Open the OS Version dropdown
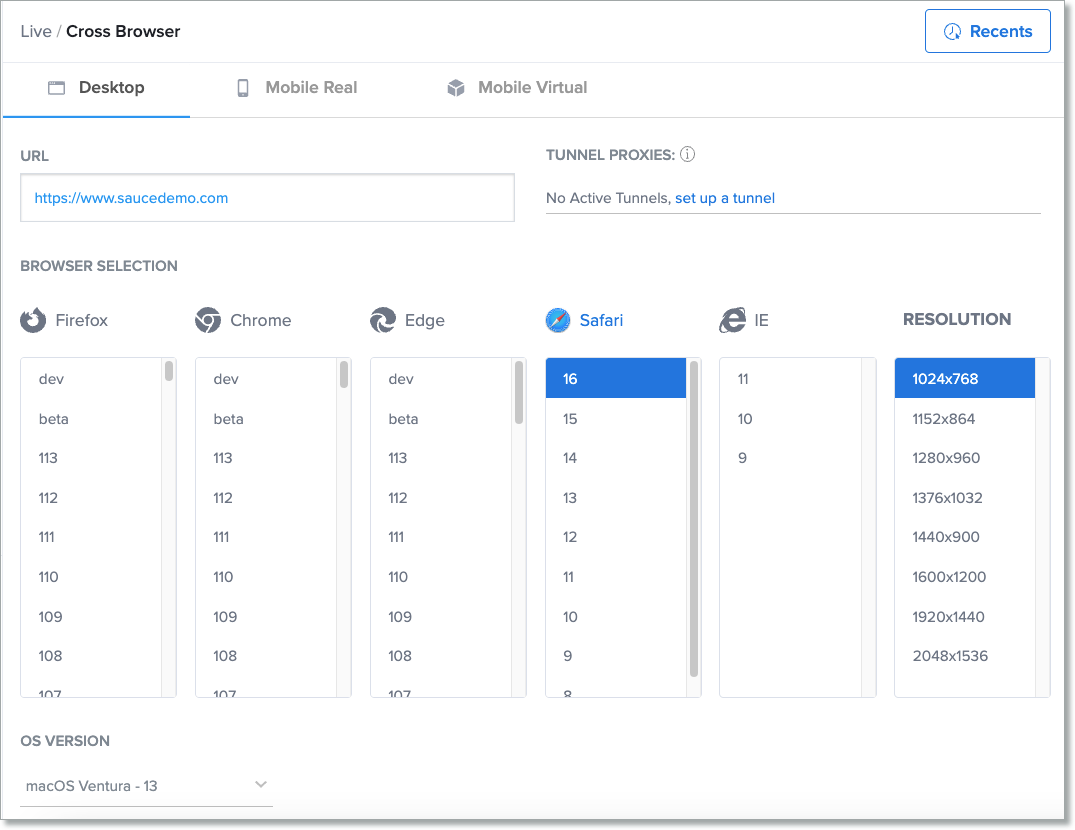The height and width of the screenshot is (830, 1075). pyautogui.click(x=146, y=785)
